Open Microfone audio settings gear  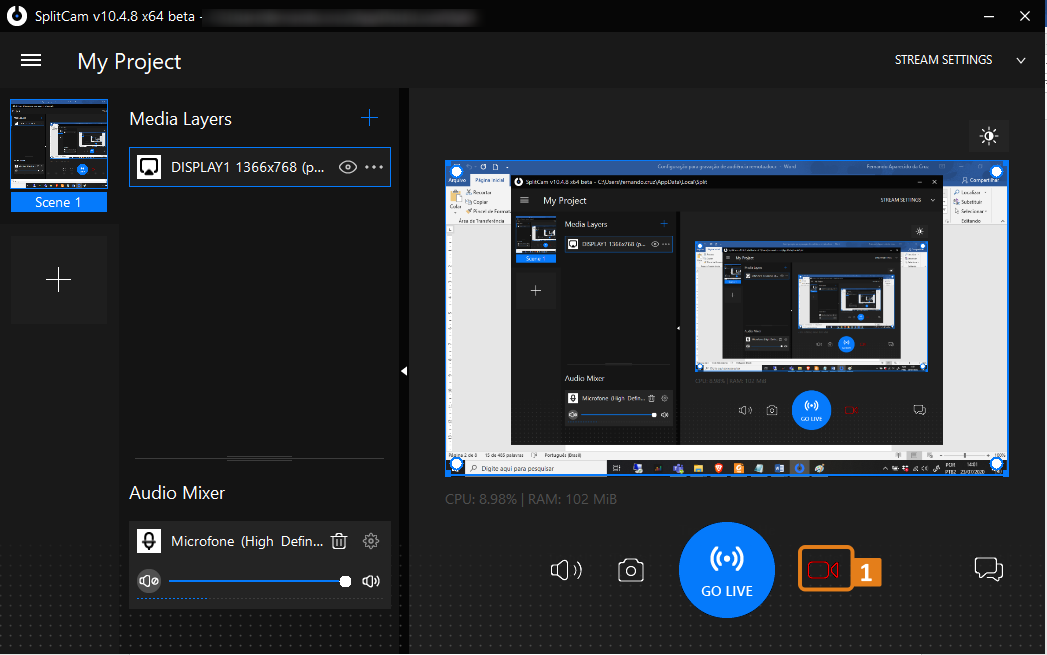point(371,541)
